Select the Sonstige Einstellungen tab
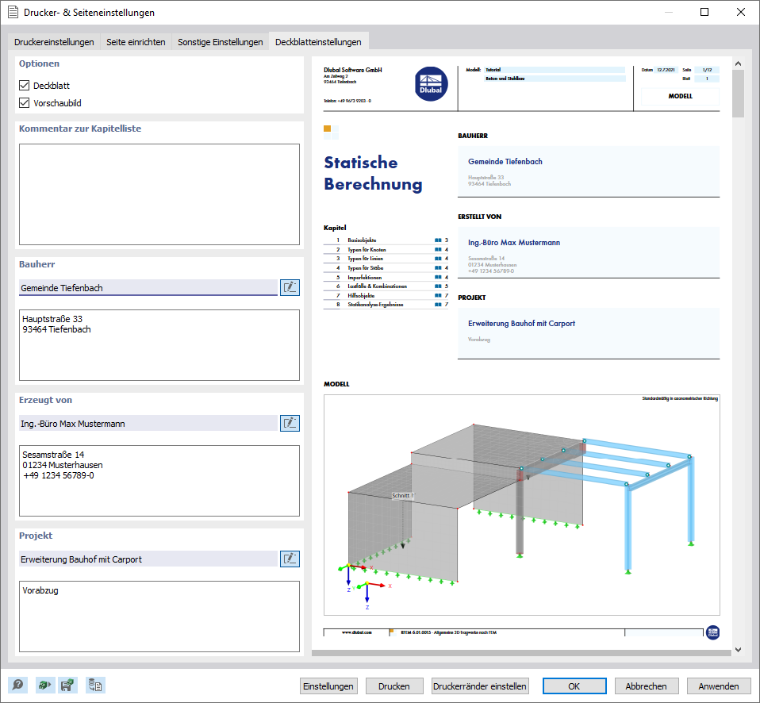This screenshot has height=703, width=760. pyautogui.click(x=220, y=42)
